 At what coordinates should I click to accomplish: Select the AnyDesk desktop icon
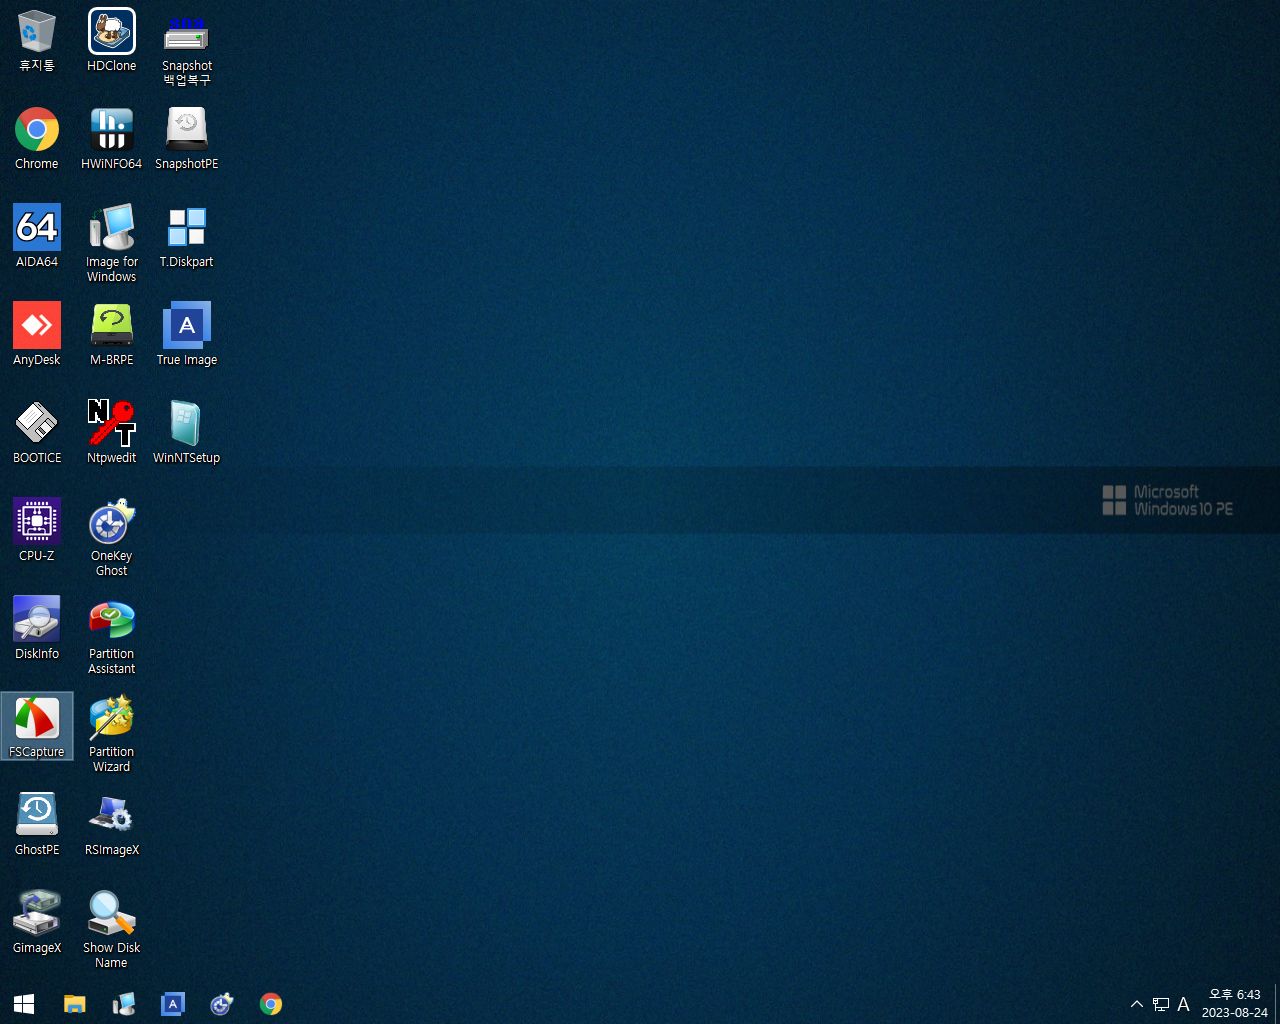(x=37, y=335)
